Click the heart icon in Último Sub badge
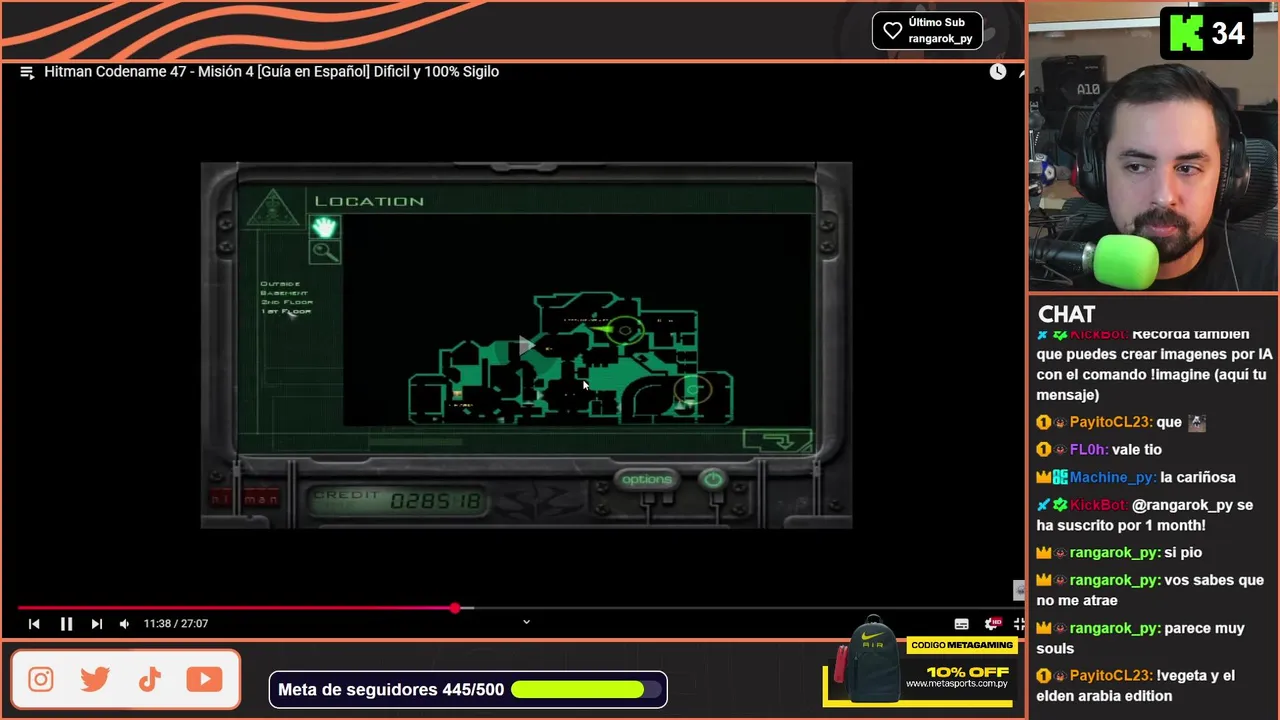The height and width of the screenshot is (720, 1280). coord(892,30)
